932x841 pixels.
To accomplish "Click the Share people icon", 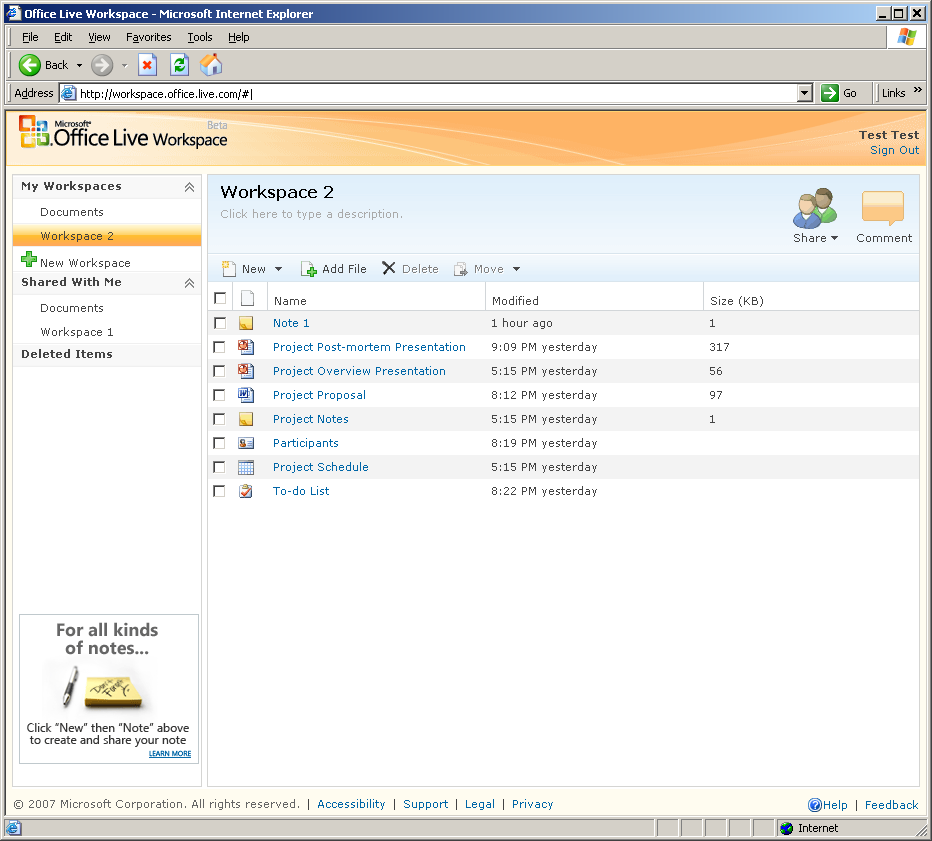I will pos(815,208).
